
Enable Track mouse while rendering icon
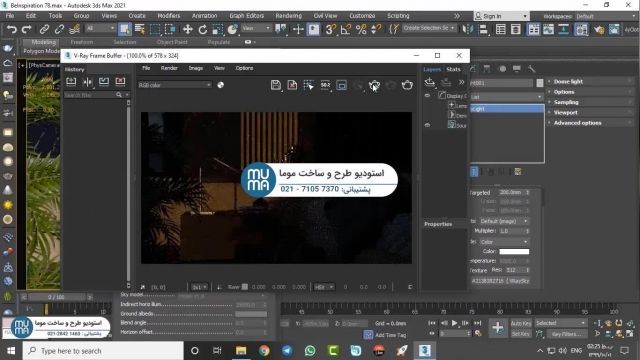(x=309, y=85)
